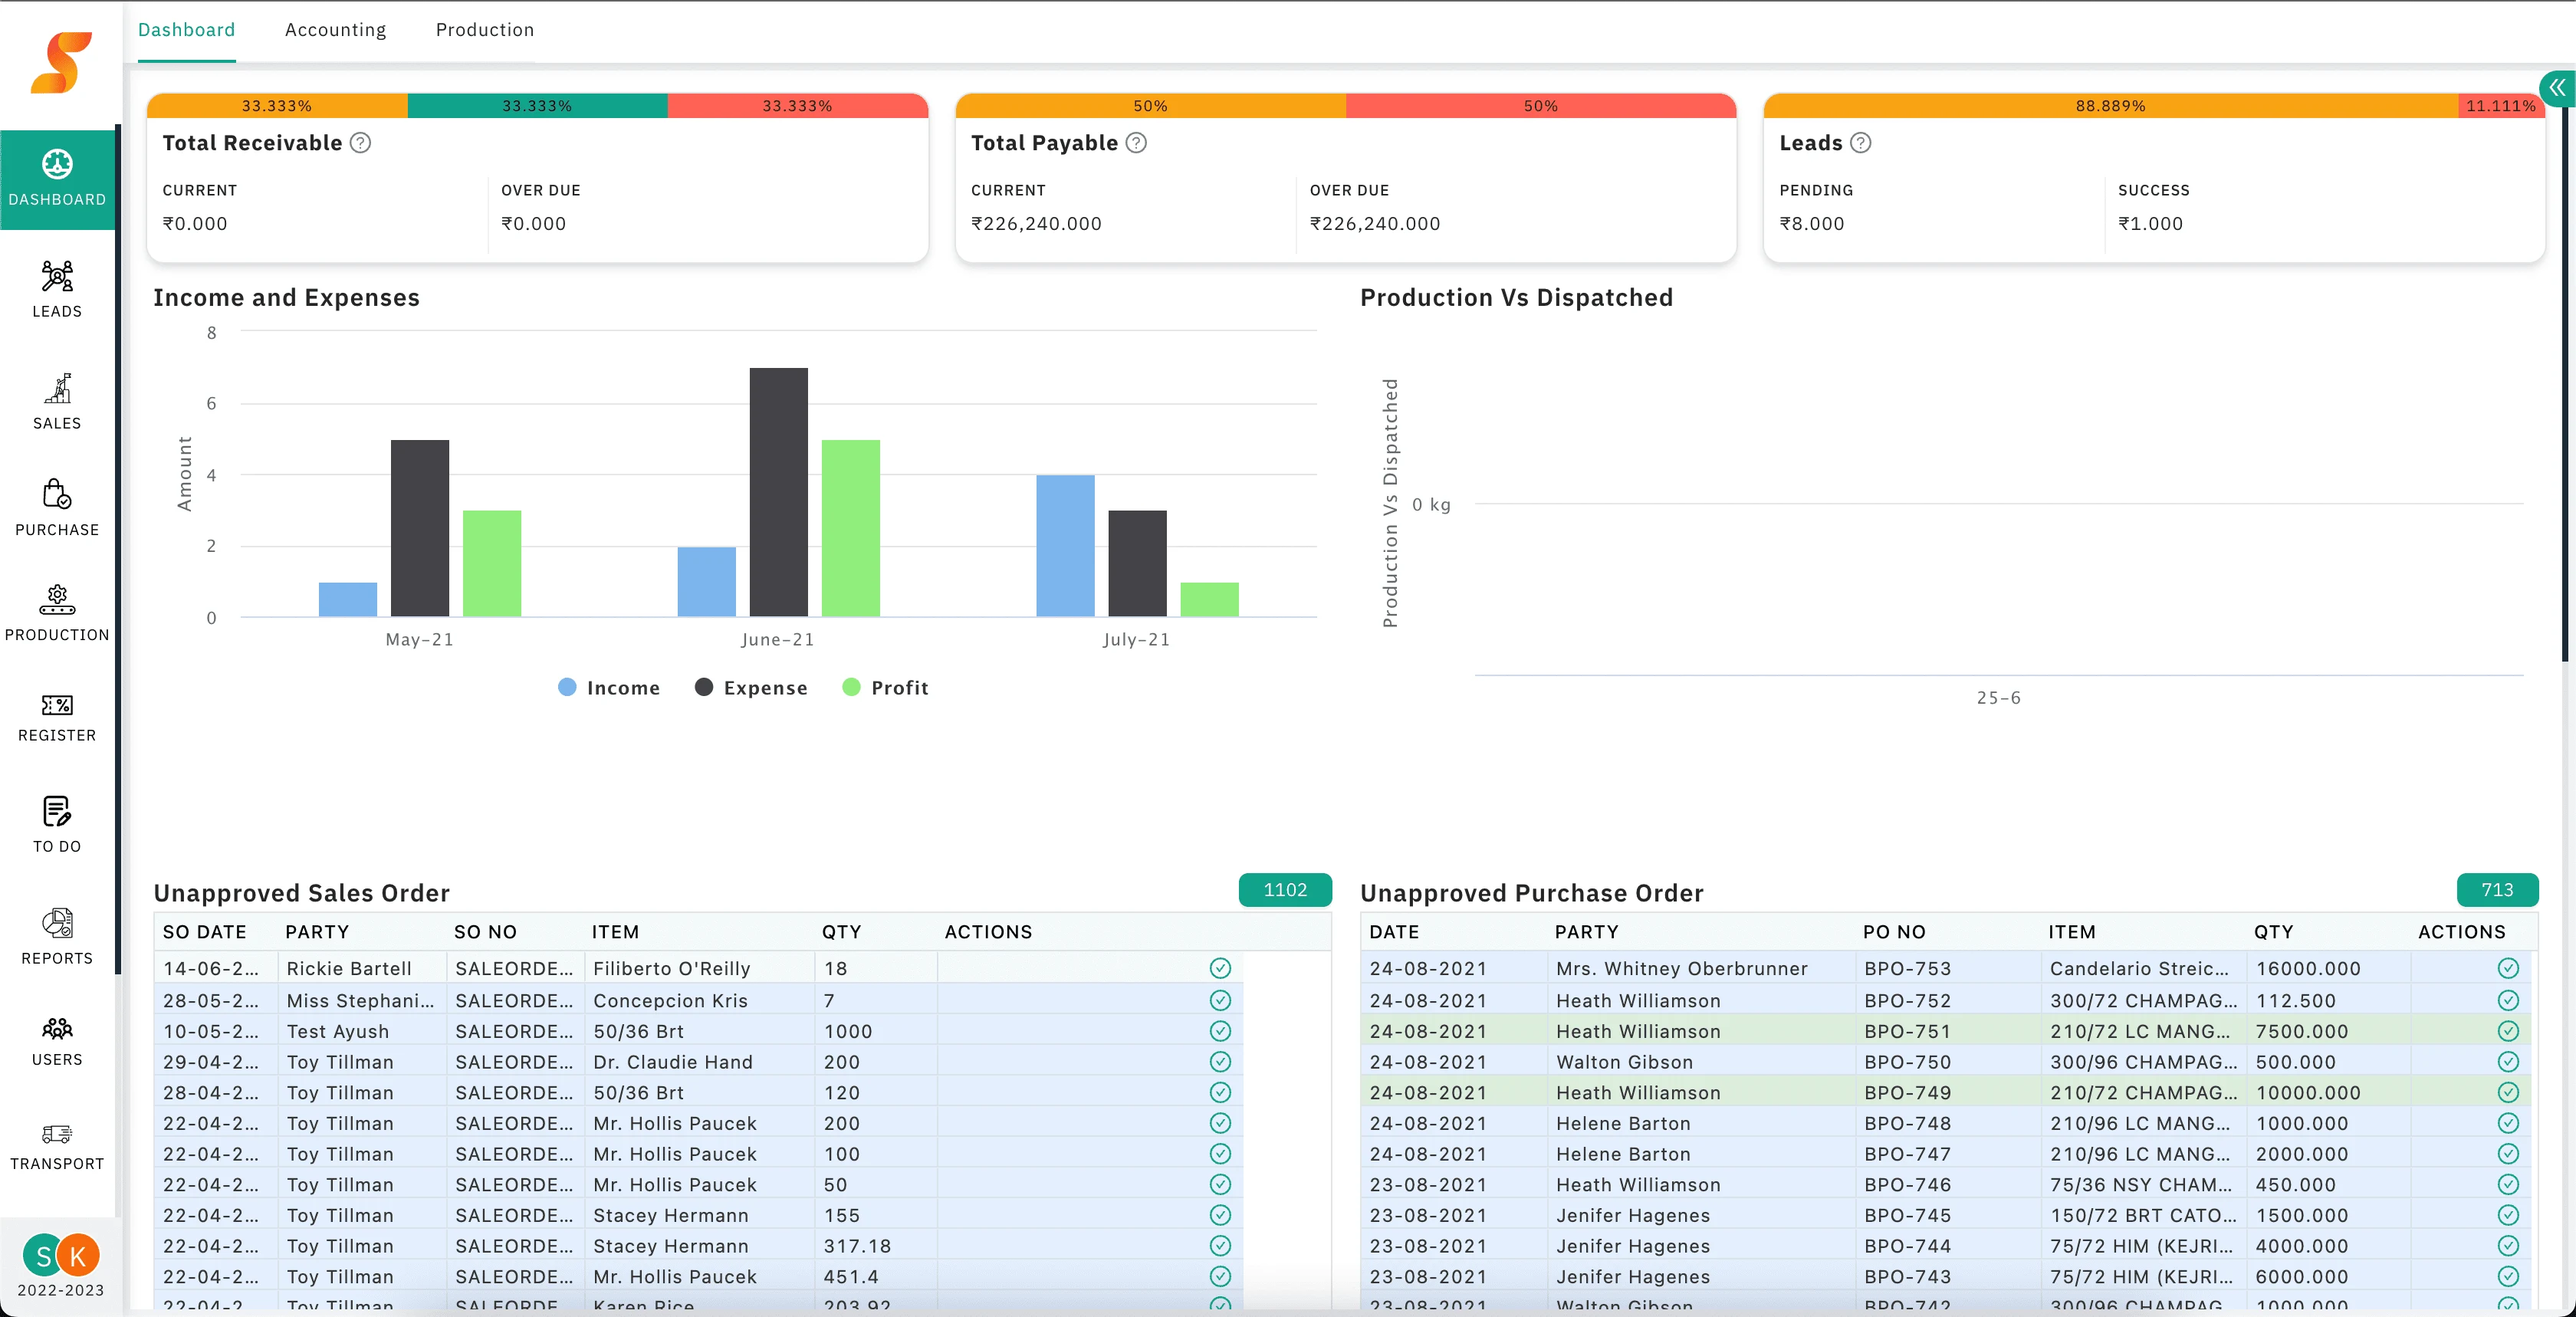Open the Register sidebar icon
The height and width of the screenshot is (1317, 2576).
pos(57,705)
